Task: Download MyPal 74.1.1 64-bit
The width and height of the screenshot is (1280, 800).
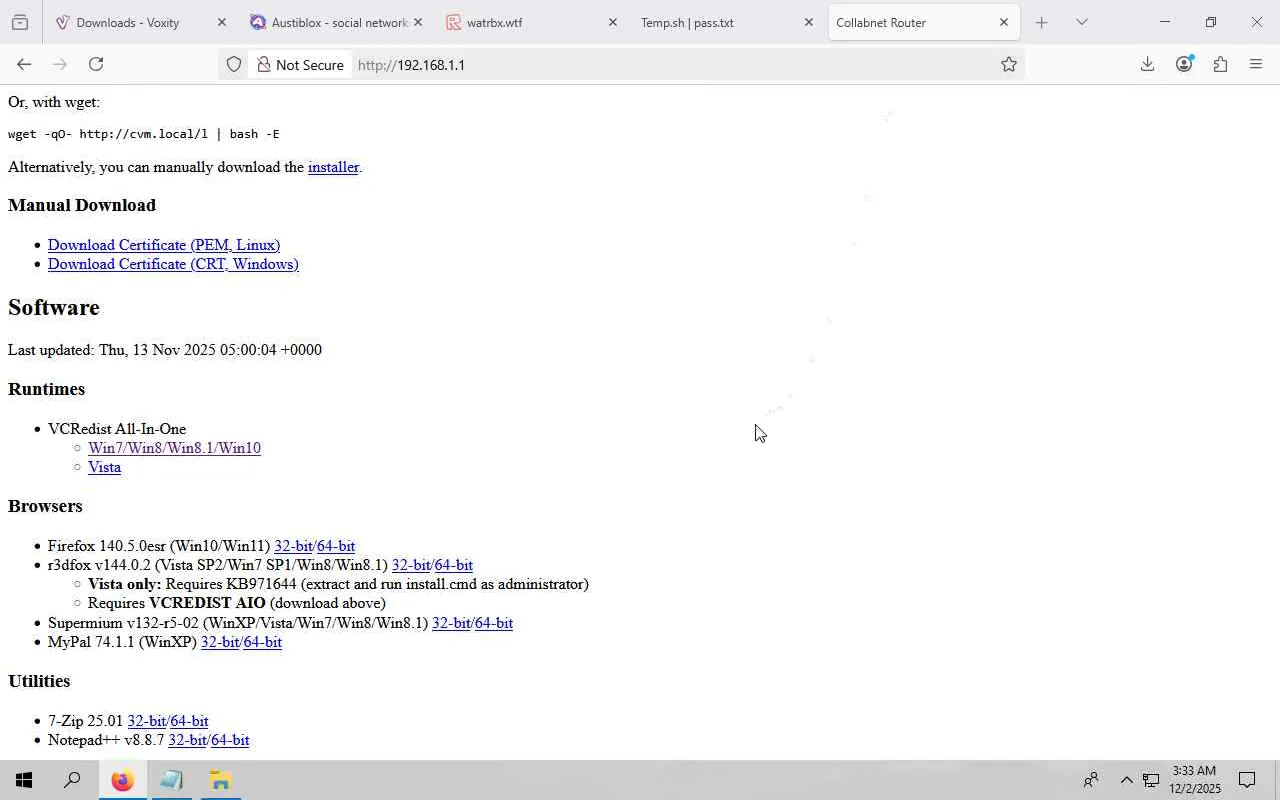Action: tap(263, 642)
